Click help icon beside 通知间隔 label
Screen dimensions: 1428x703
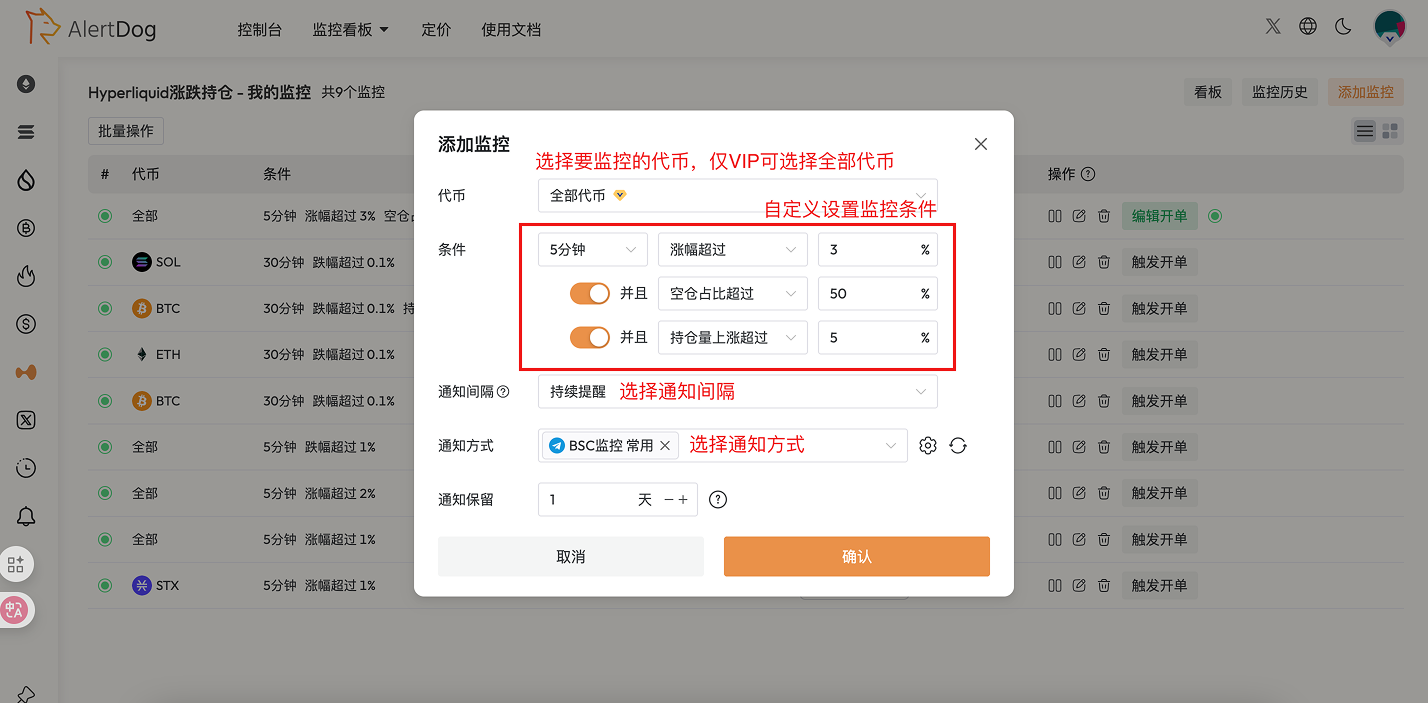504,392
